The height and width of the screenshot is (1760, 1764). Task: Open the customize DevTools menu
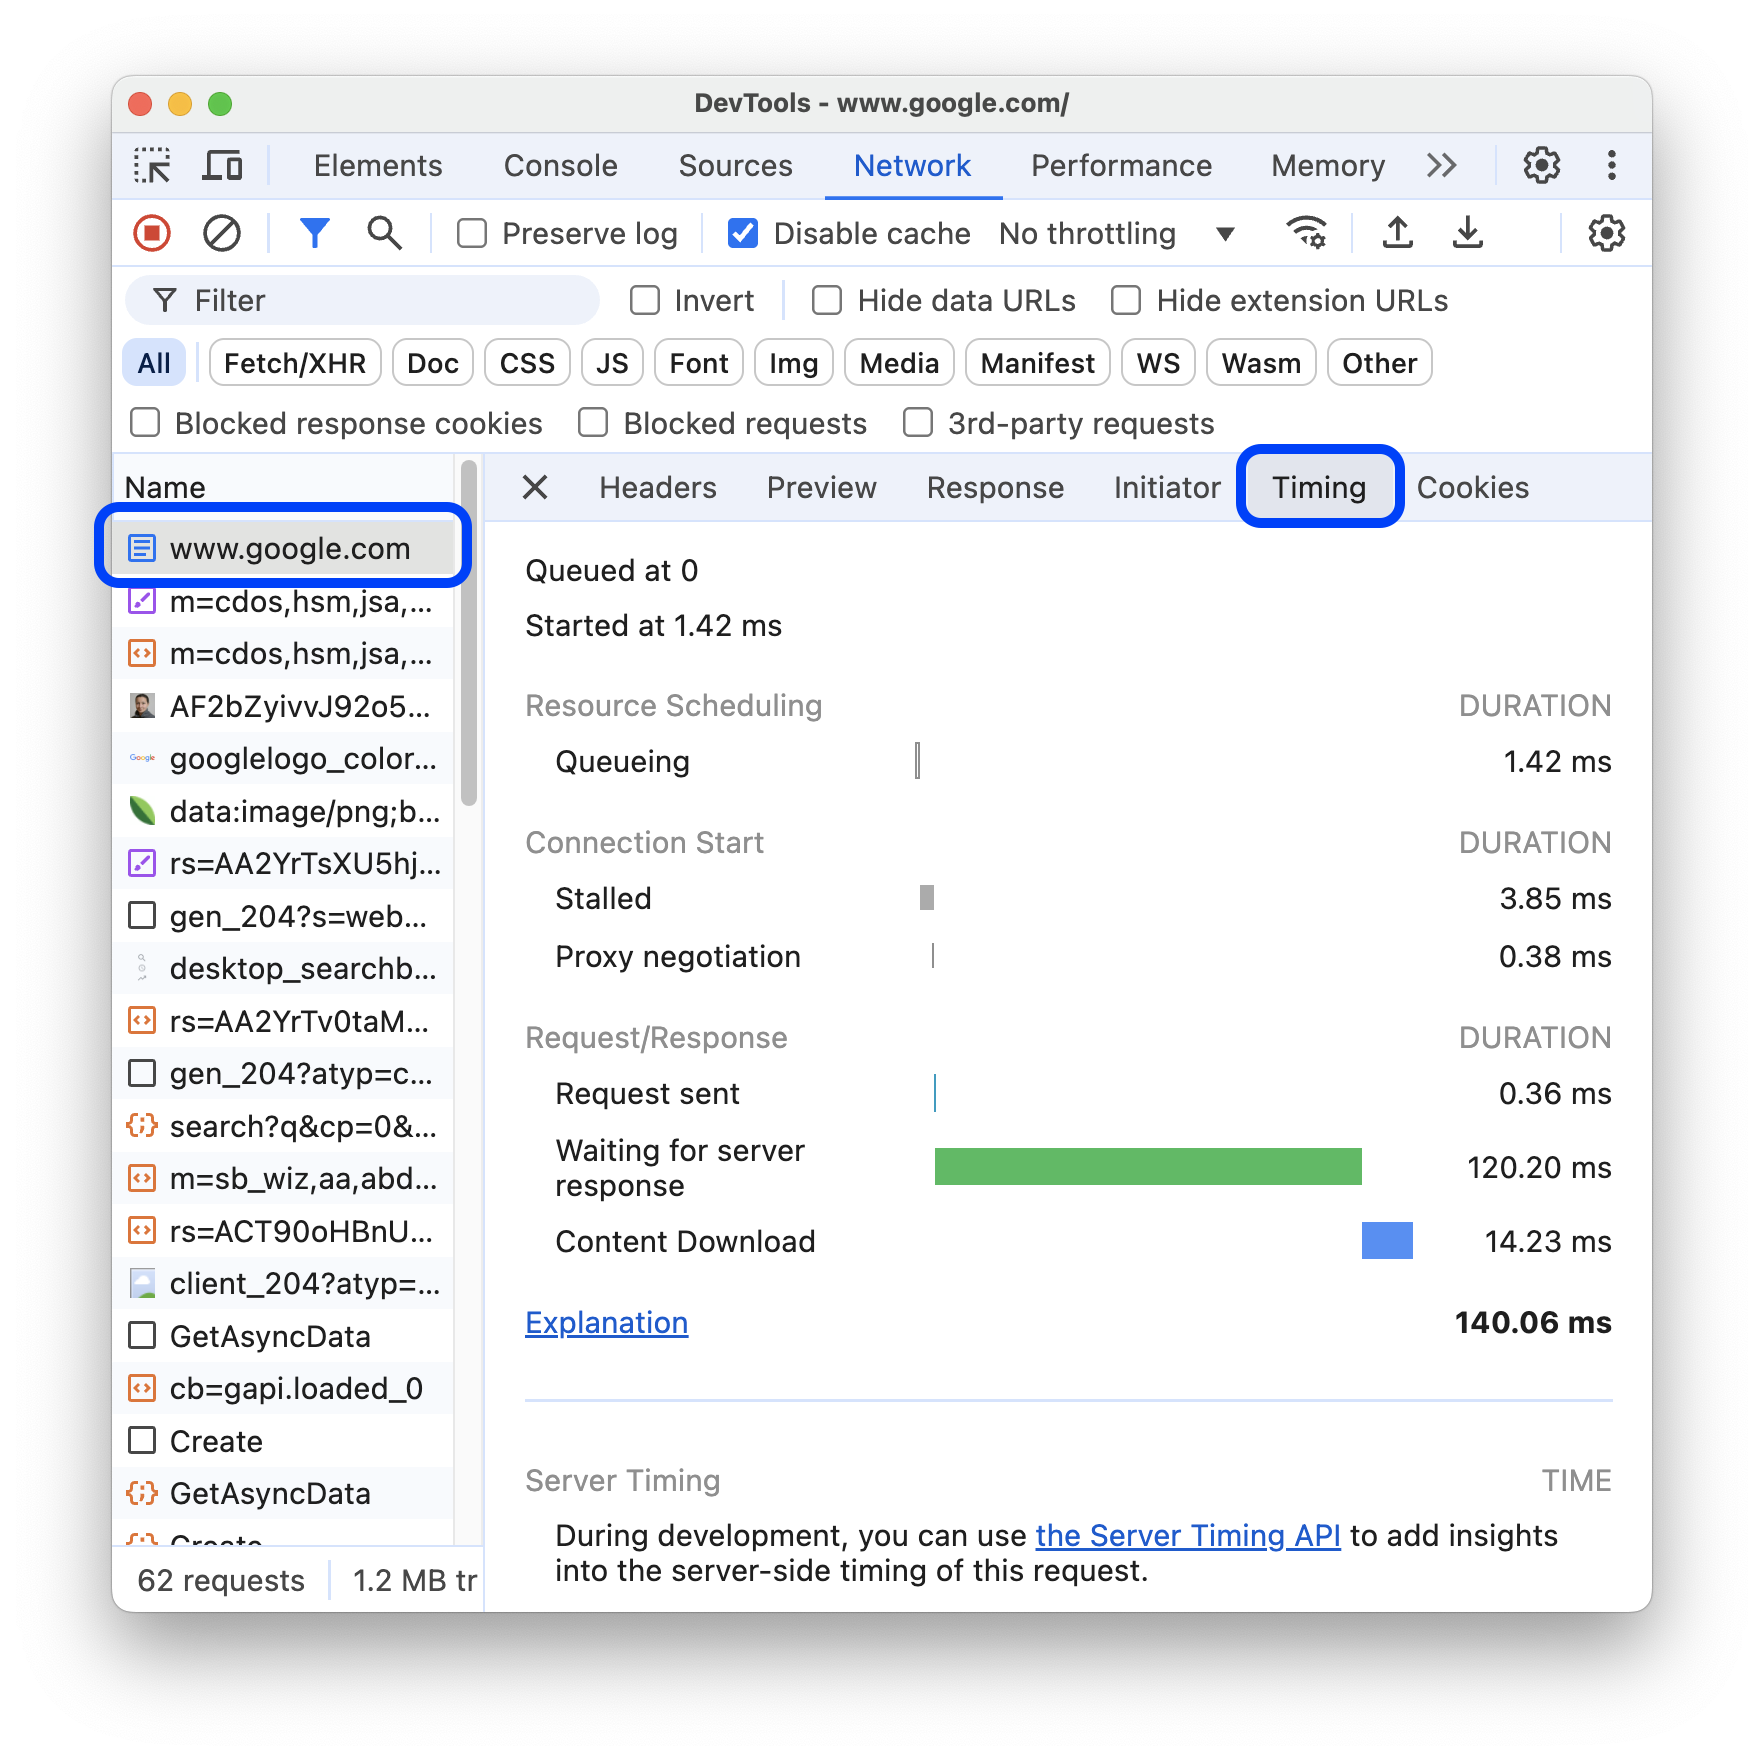pos(1611,165)
